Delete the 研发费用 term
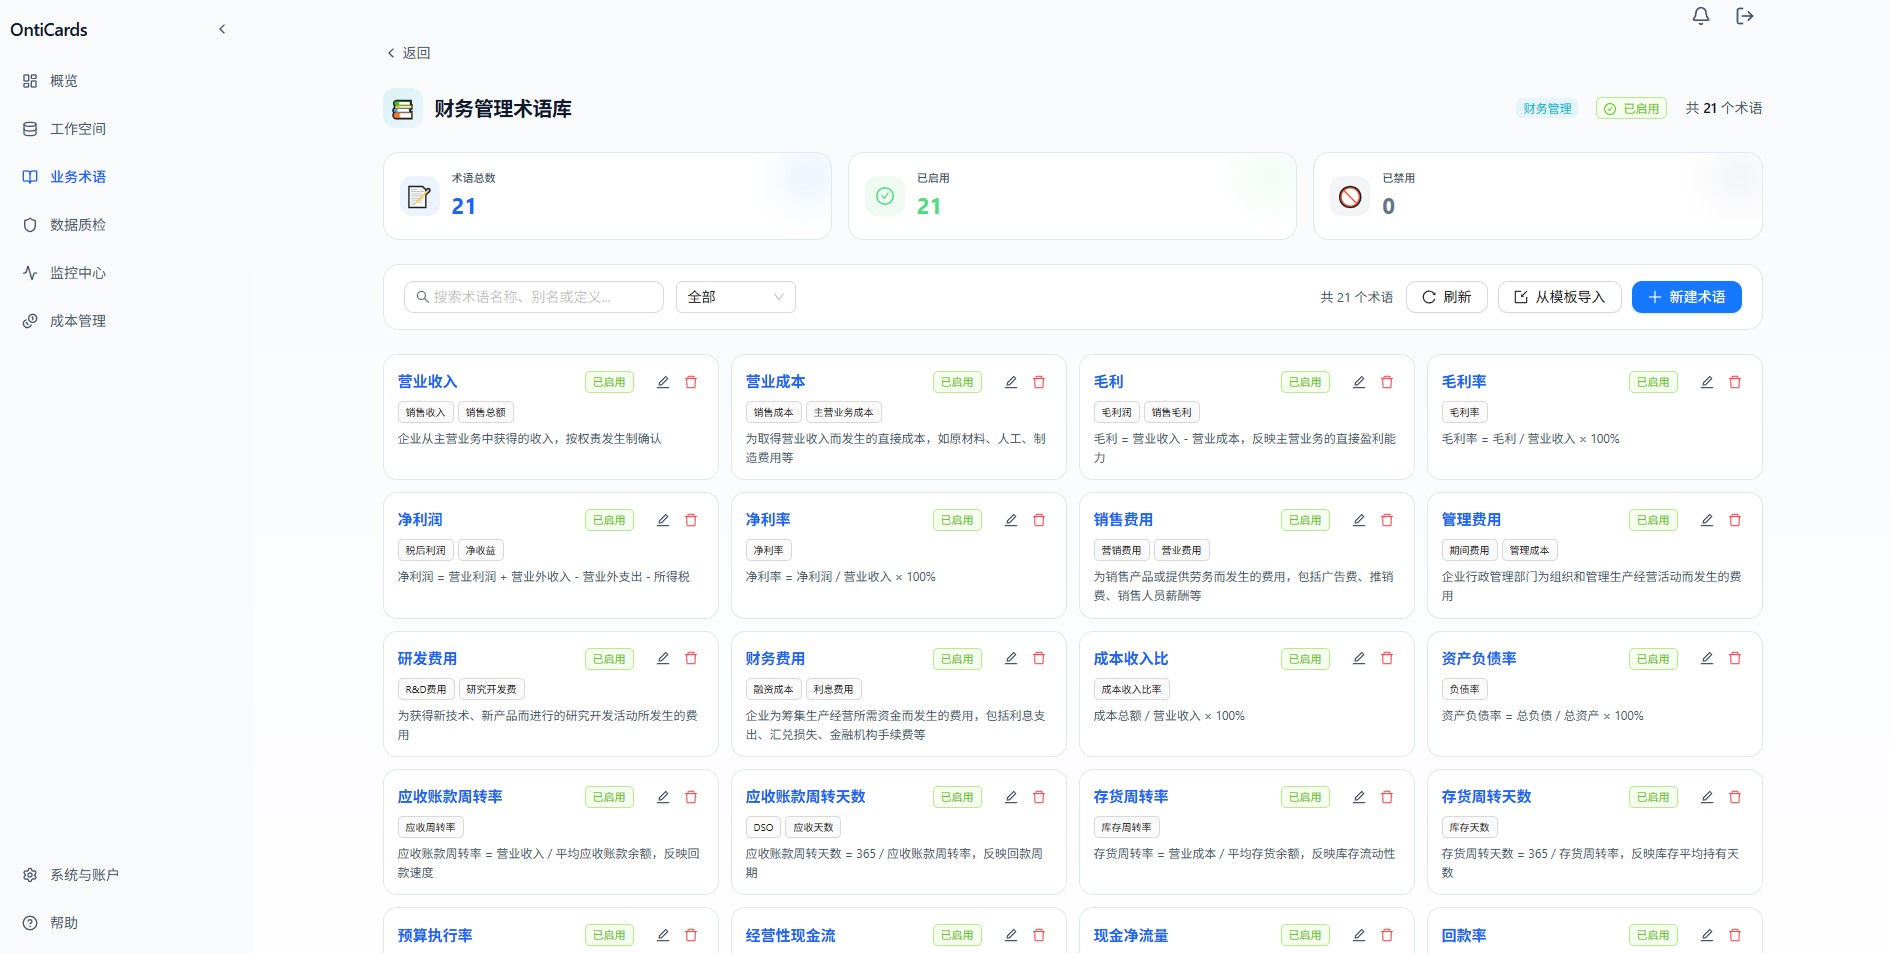 pyautogui.click(x=691, y=658)
